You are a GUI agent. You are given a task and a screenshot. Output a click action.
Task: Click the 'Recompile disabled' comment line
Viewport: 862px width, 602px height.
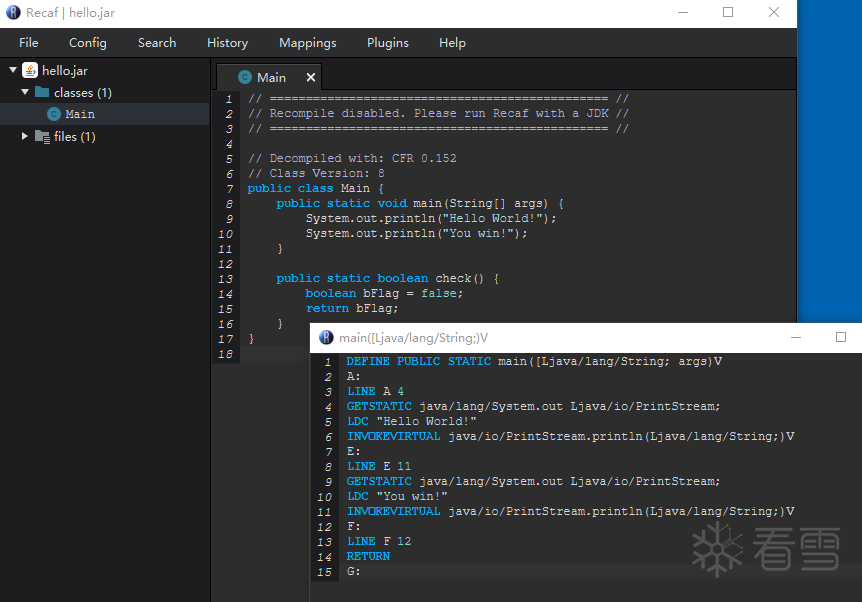click(x=438, y=113)
